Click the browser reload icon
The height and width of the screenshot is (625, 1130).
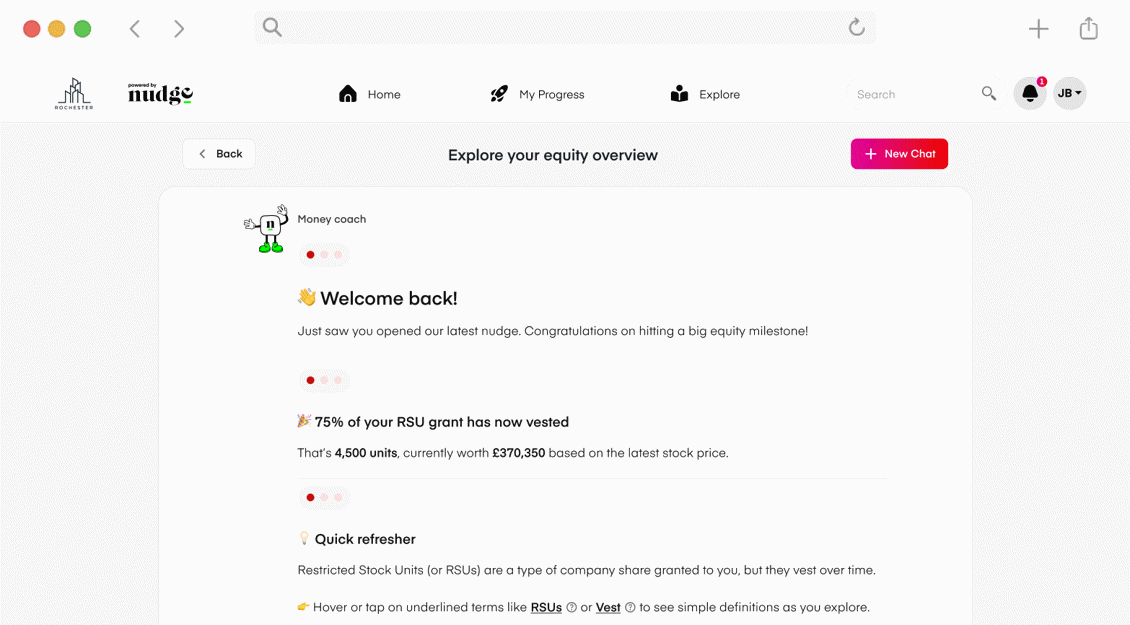(856, 28)
